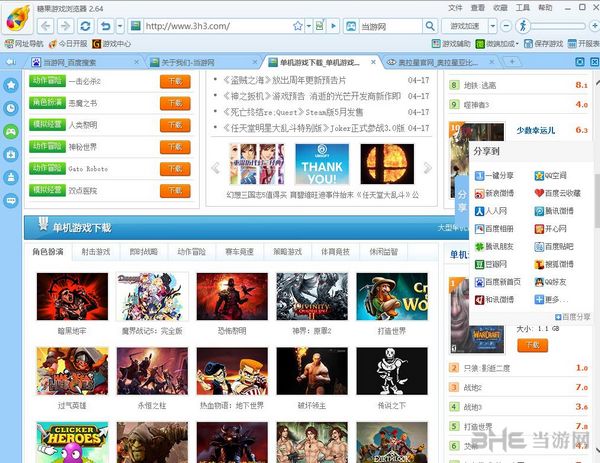Select the 即时战略 category tab

tap(144, 252)
